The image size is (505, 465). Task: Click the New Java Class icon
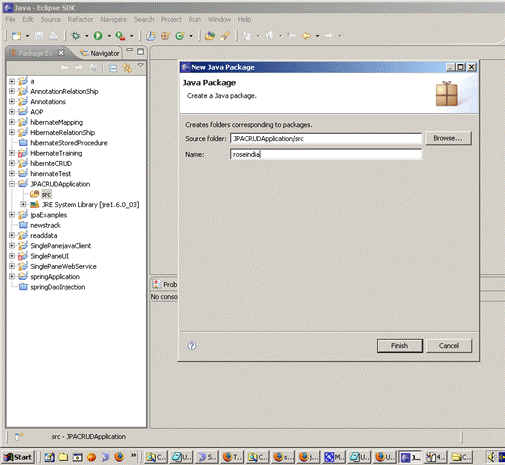[180, 36]
